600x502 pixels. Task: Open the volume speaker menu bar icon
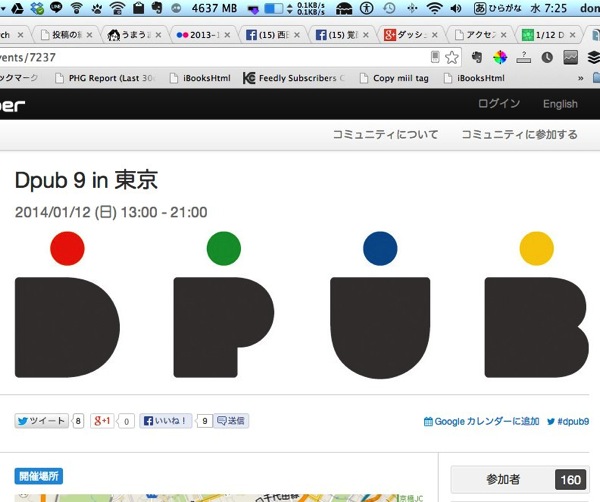pyautogui.click(x=456, y=8)
